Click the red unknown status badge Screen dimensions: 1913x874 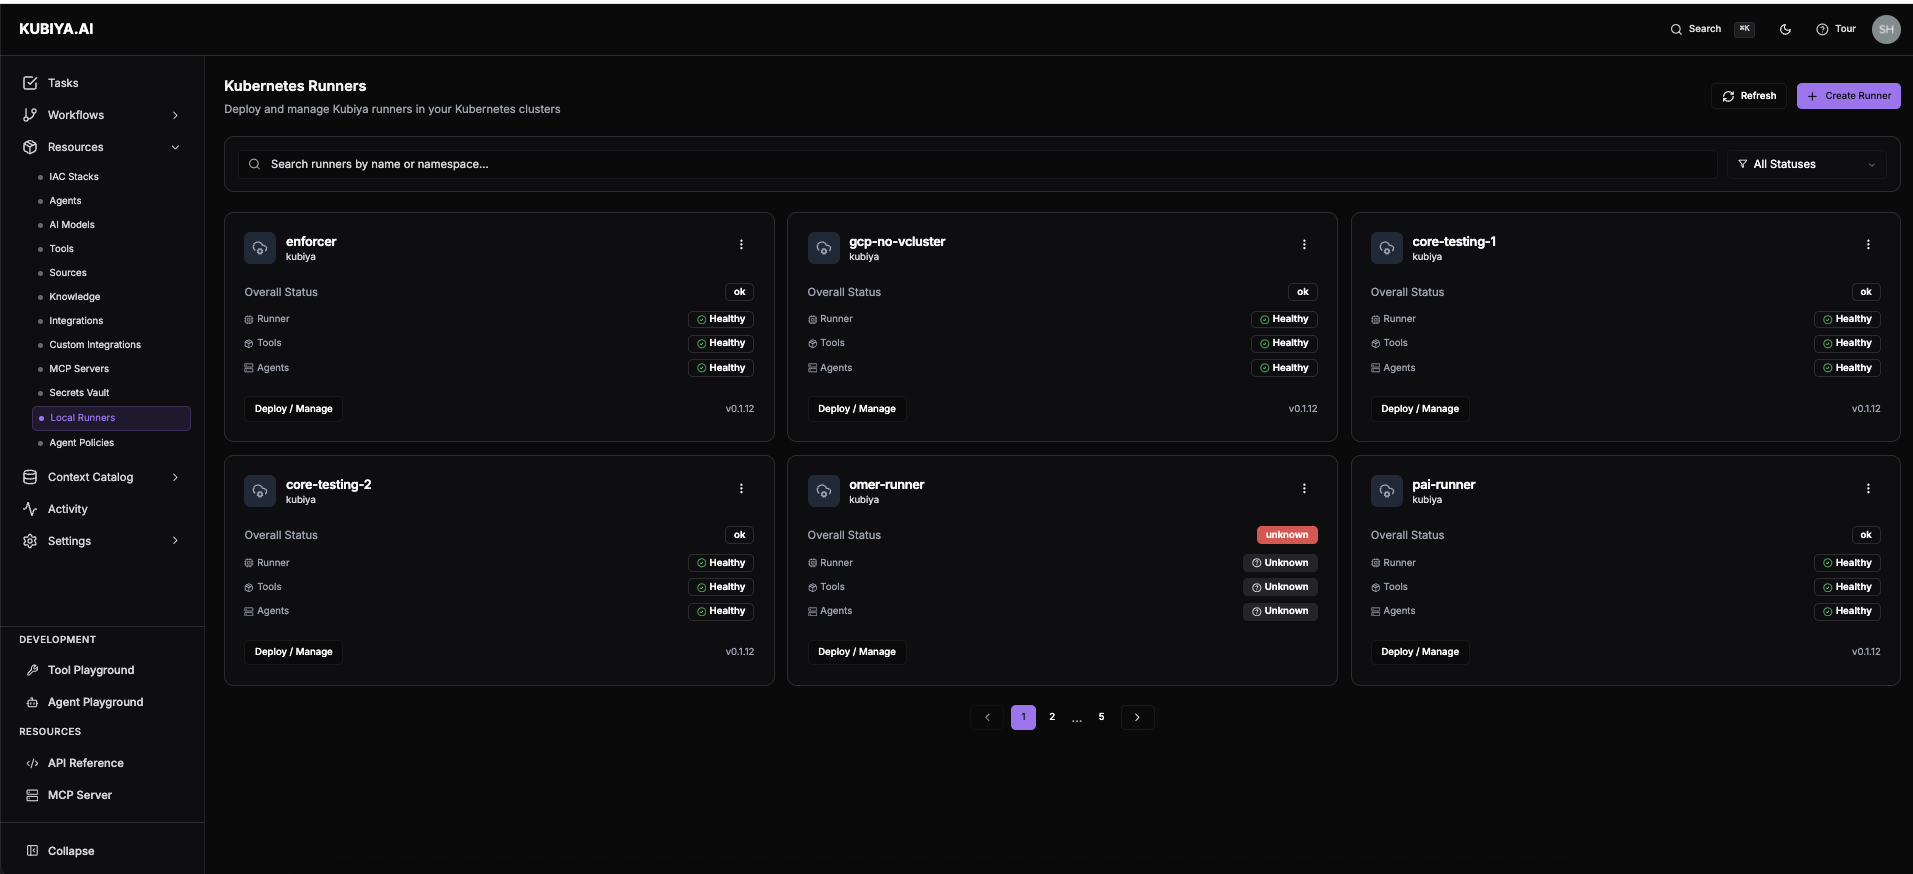(1287, 535)
